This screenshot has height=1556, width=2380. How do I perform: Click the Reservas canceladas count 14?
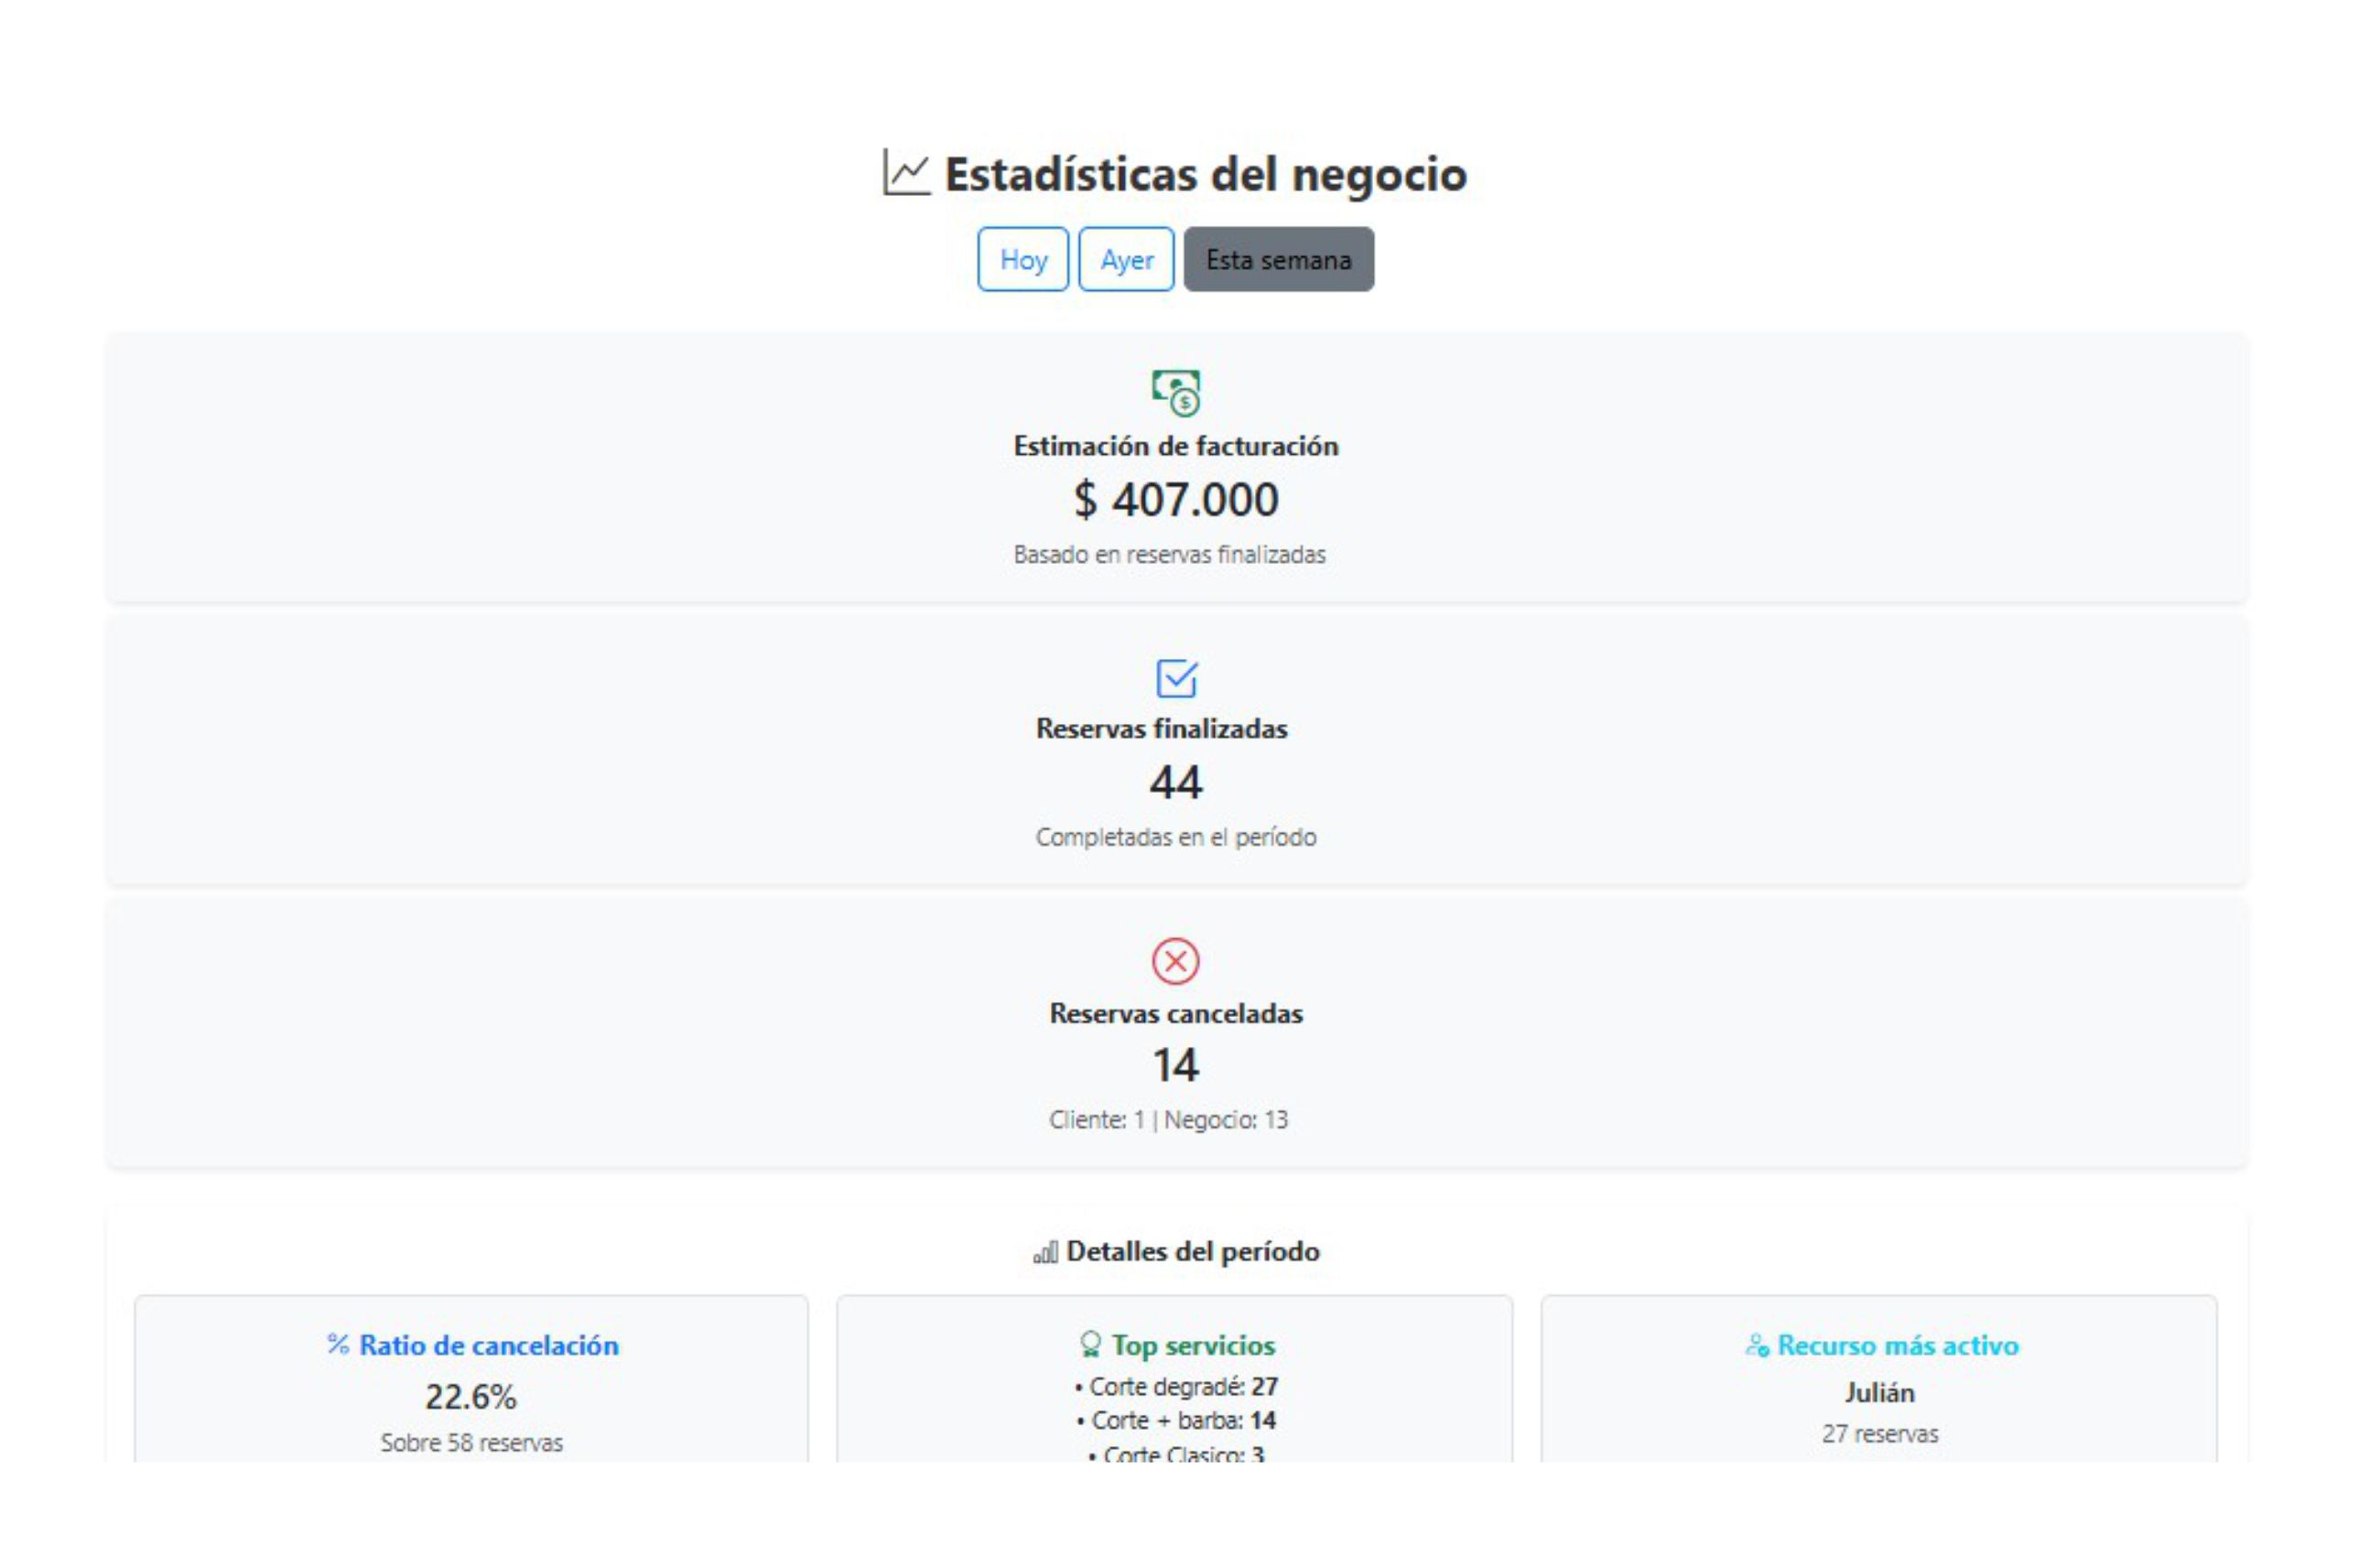click(1176, 1065)
